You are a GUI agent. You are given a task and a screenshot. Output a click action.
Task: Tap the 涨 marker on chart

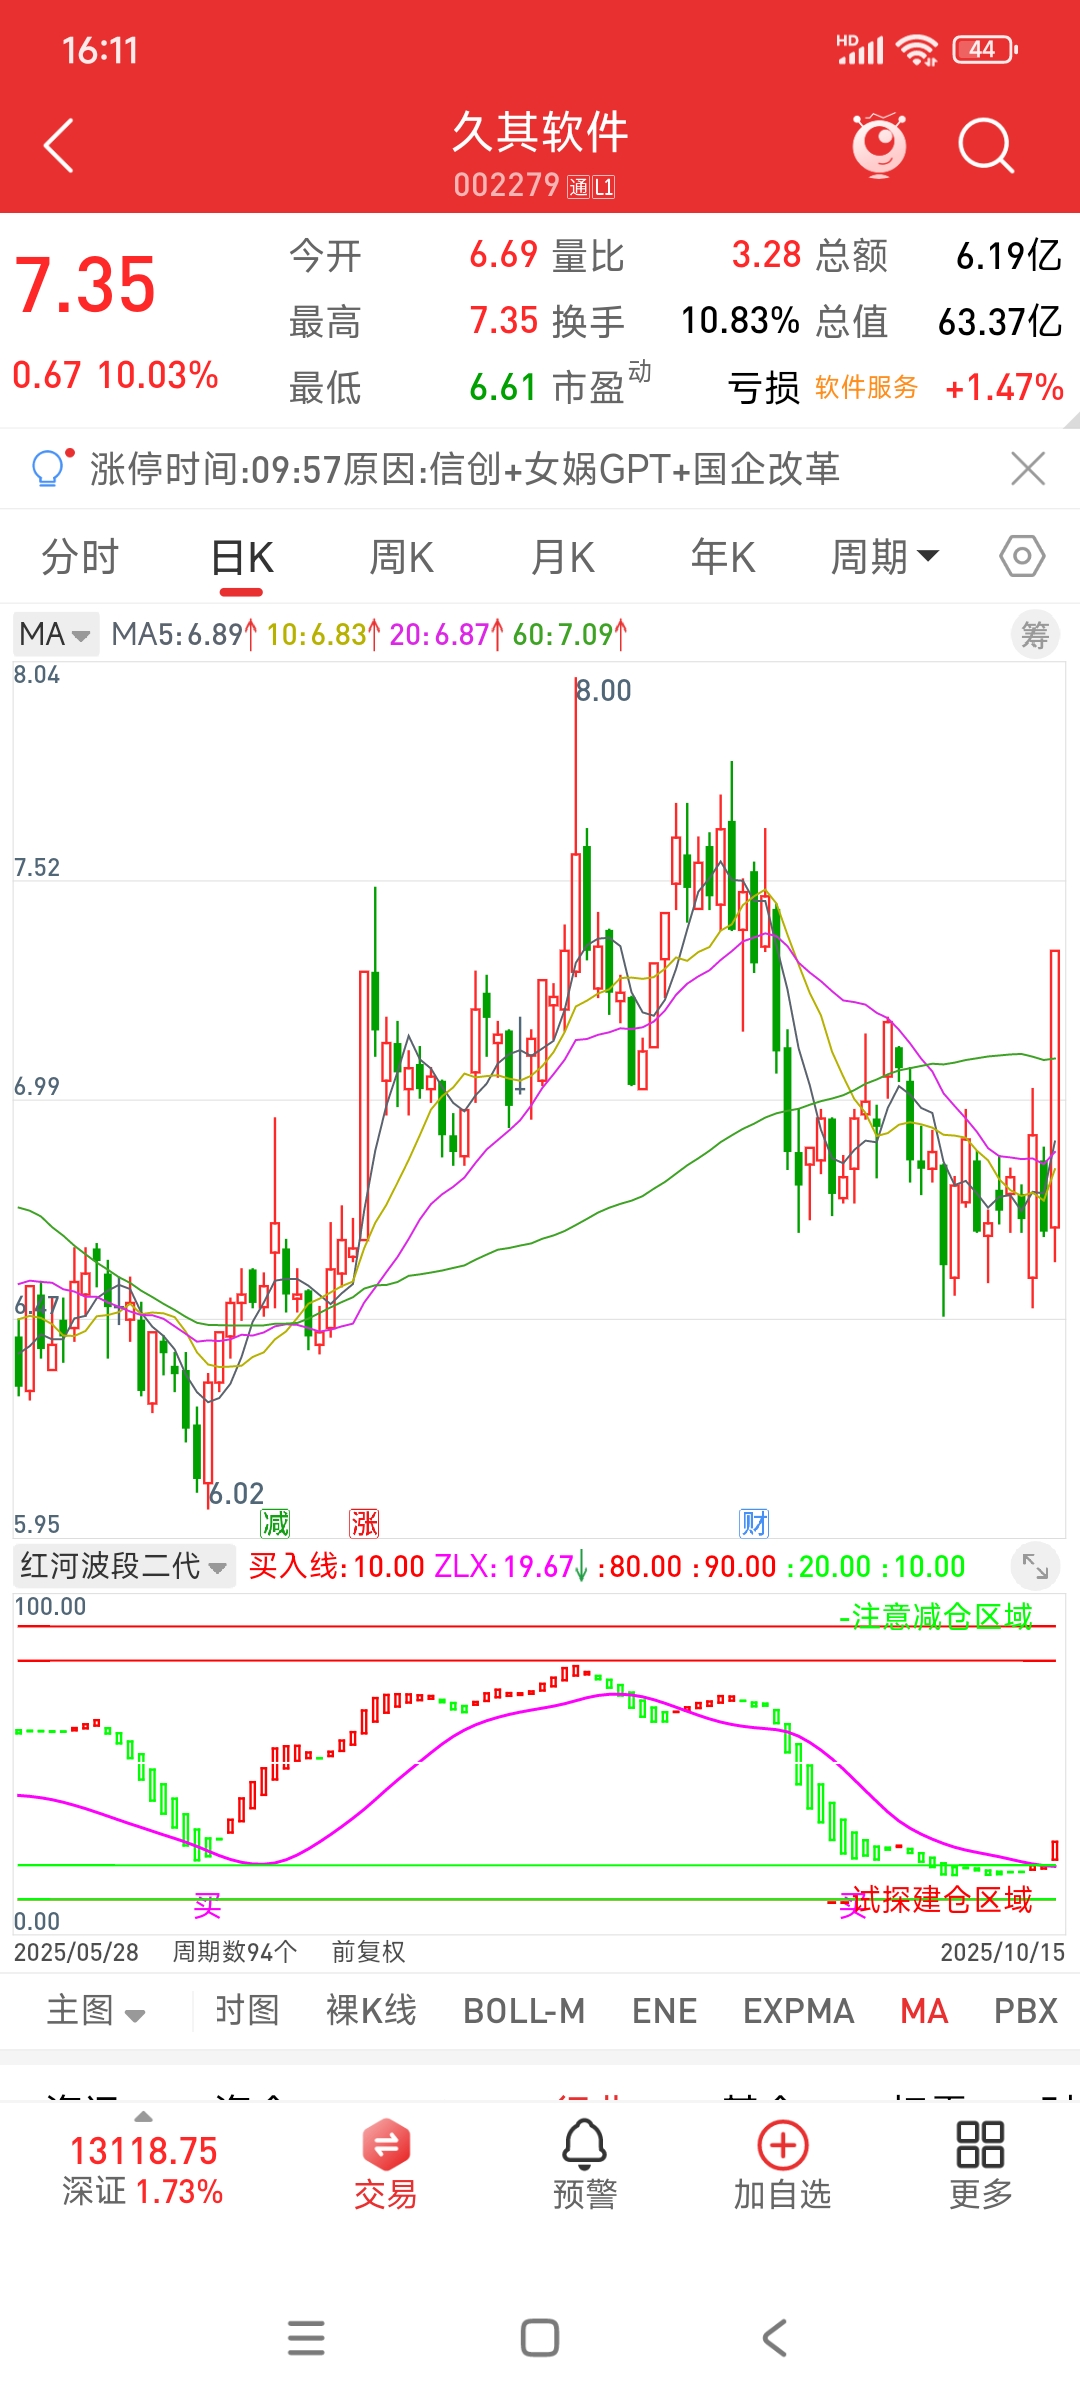click(364, 1523)
